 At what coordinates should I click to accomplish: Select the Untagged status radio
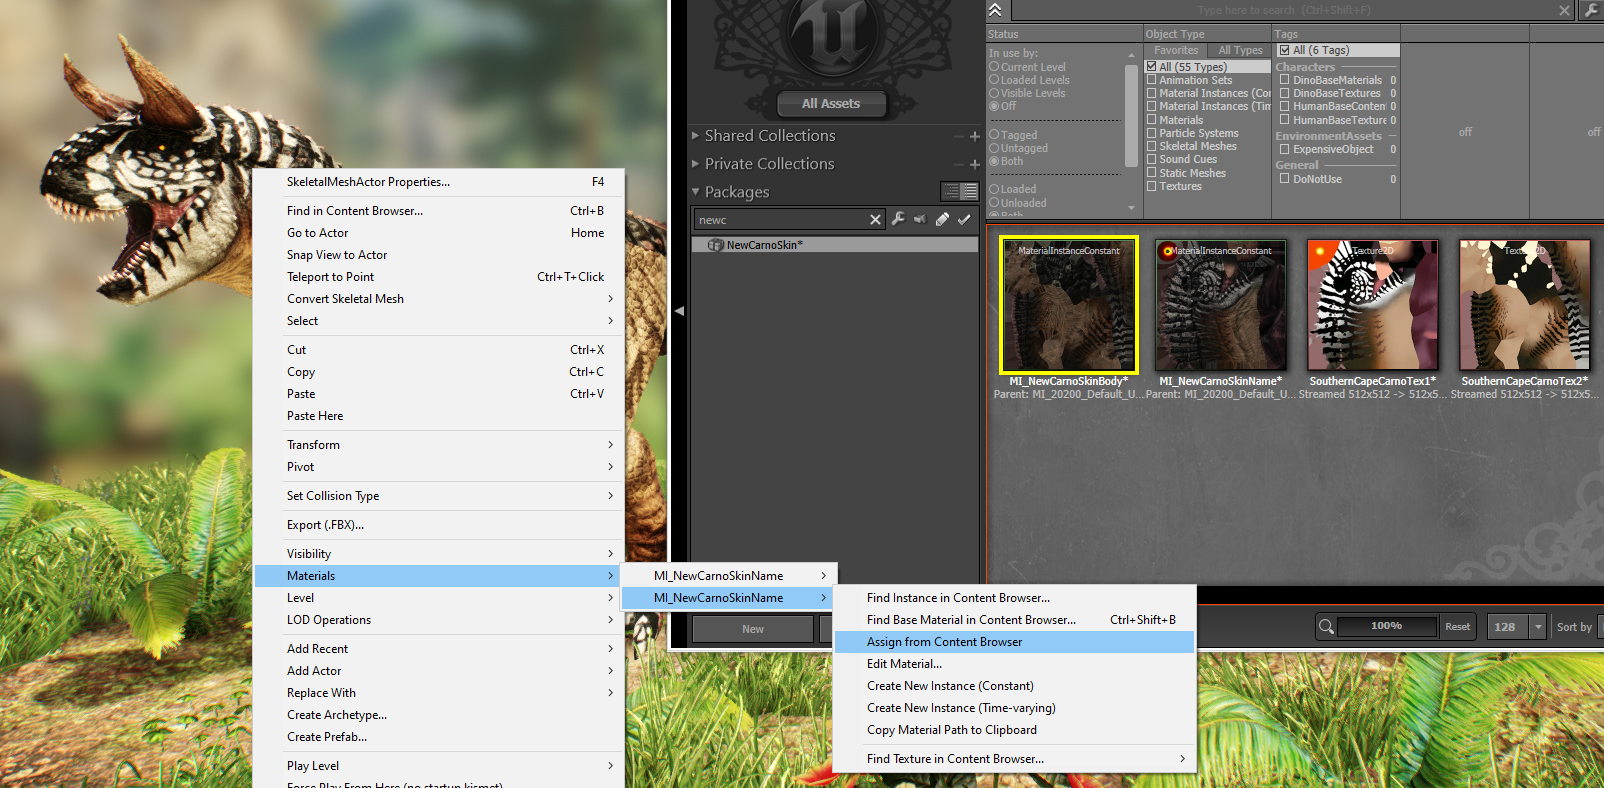point(995,148)
